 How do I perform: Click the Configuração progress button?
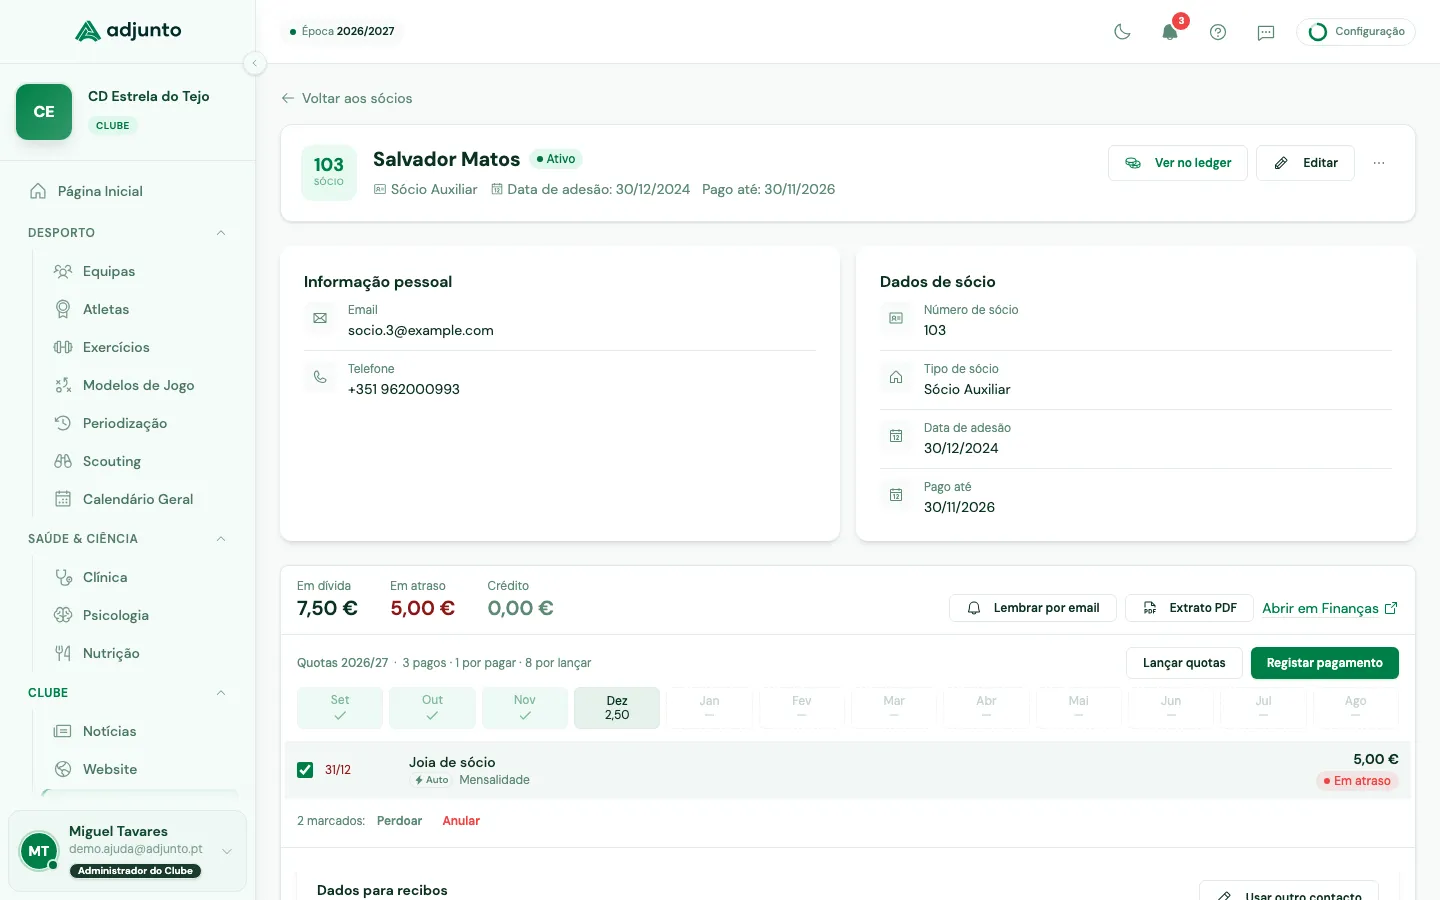pos(1356,32)
